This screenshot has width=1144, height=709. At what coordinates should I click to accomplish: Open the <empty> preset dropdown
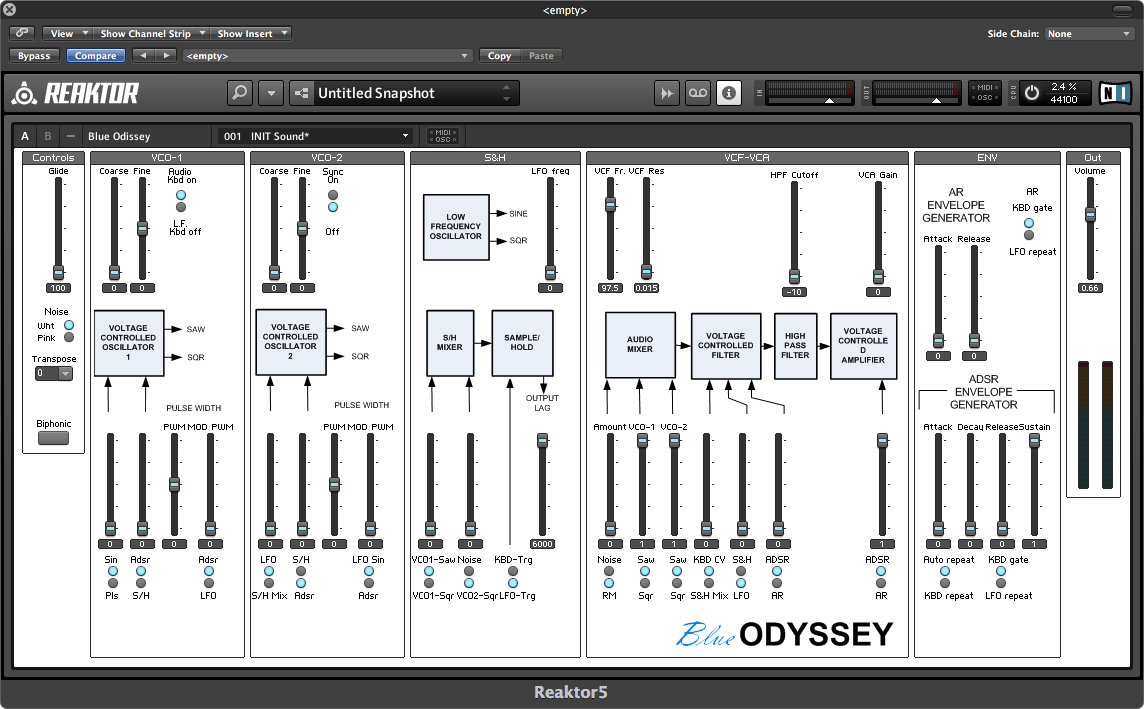coord(327,55)
